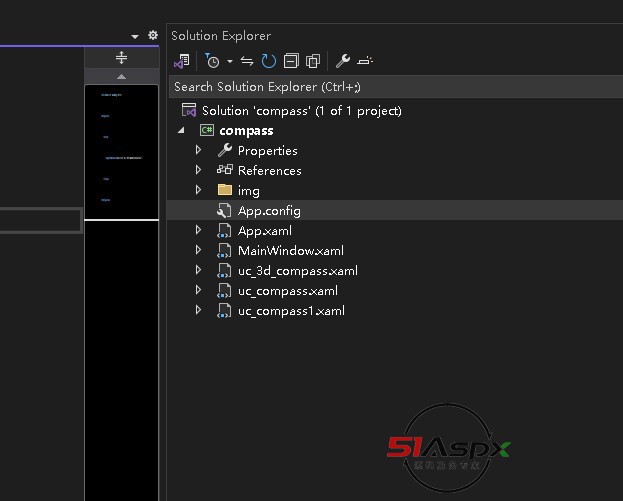Viewport: 623px width, 501px height.
Task: Expand the img folder
Action: point(198,190)
